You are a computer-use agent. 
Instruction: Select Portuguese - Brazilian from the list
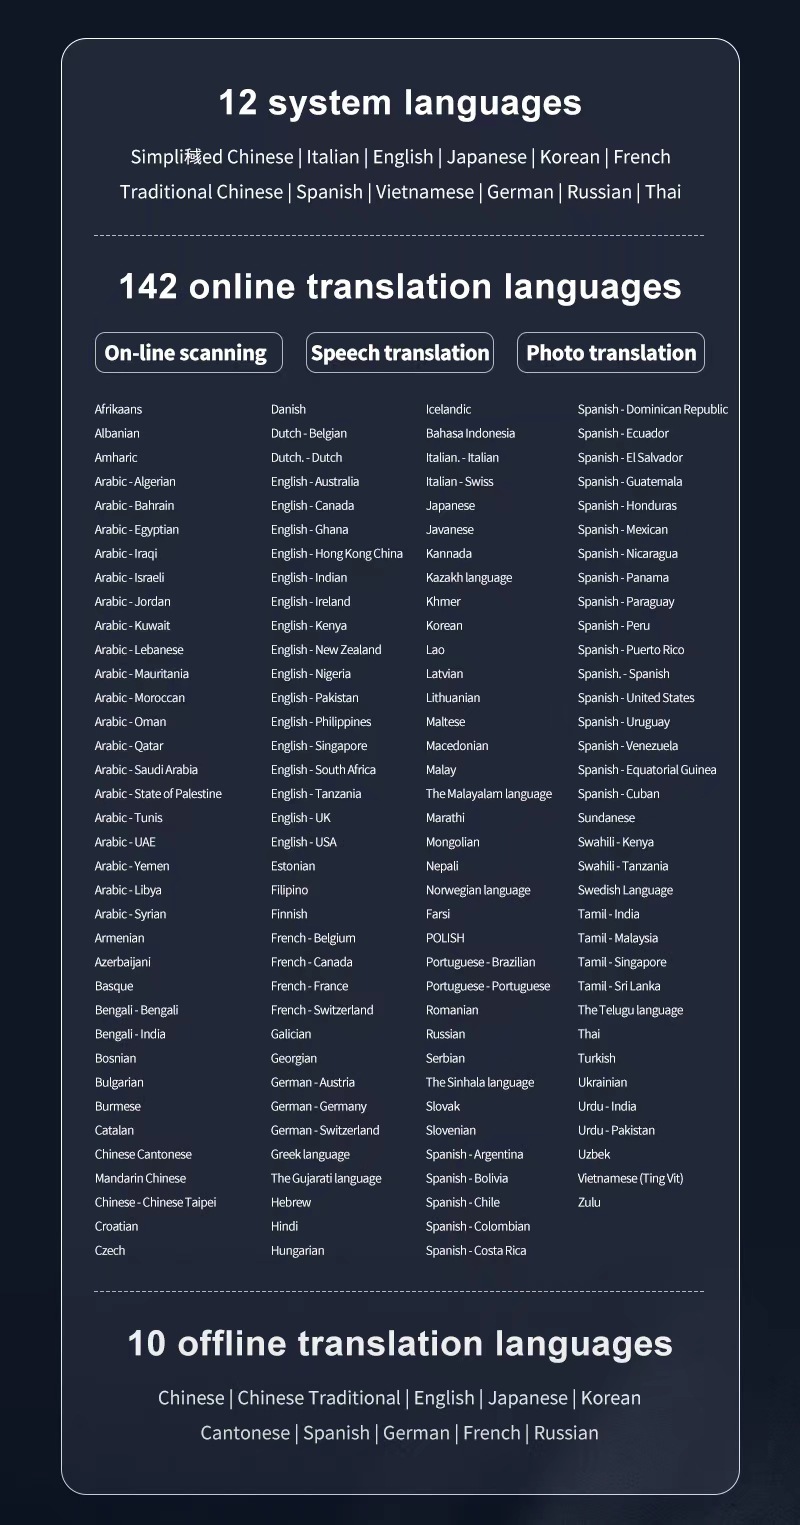[481, 962]
